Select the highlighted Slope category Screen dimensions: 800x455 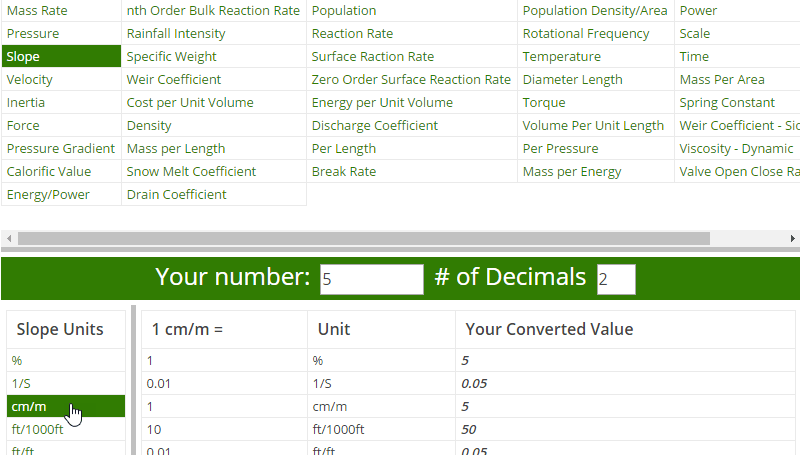tap(61, 56)
